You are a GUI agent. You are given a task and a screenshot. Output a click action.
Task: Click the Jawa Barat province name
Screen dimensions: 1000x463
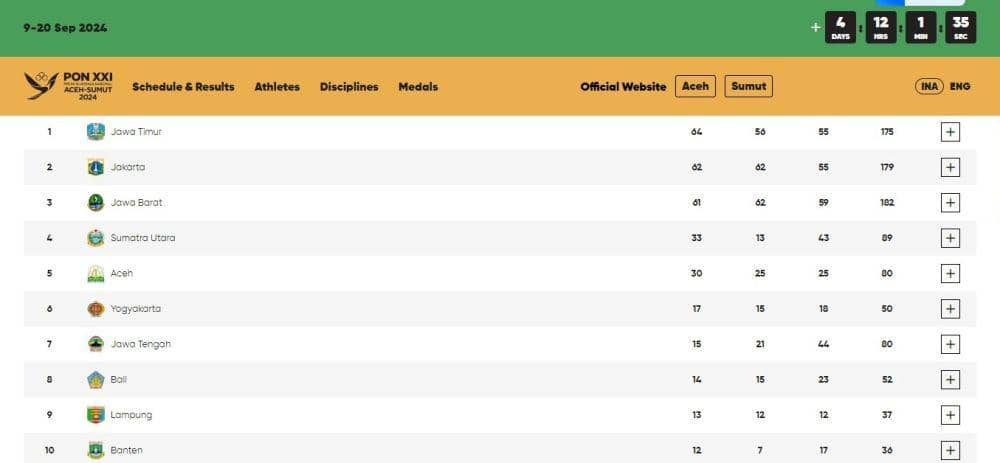pyautogui.click(x=136, y=203)
